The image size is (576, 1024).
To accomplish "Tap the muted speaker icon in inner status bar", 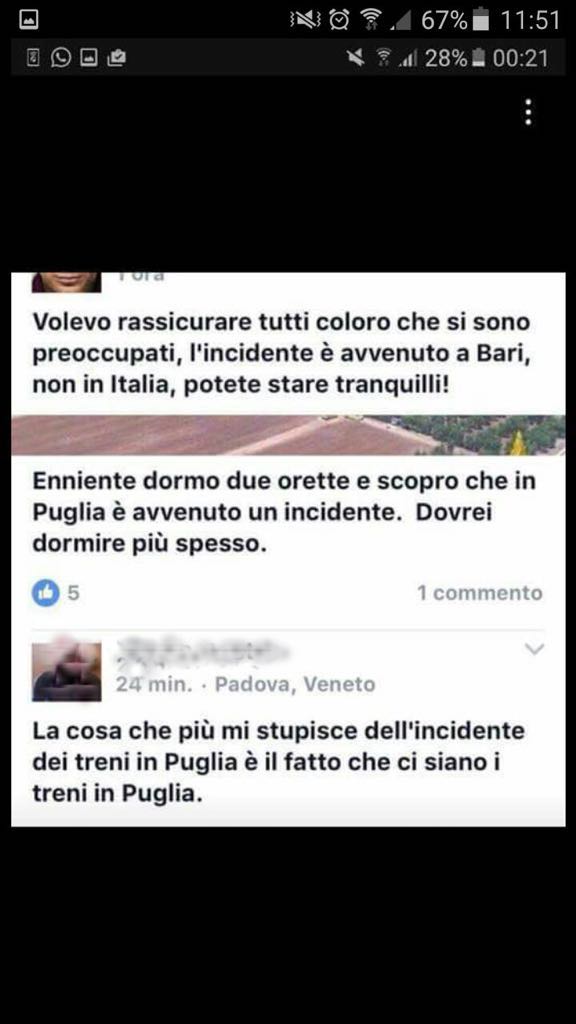I will coord(356,58).
